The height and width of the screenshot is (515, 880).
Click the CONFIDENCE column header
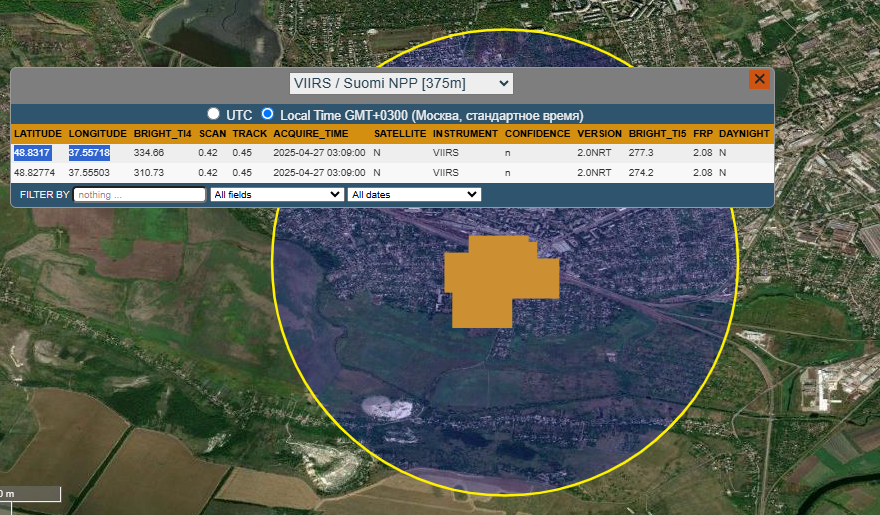click(x=537, y=133)
